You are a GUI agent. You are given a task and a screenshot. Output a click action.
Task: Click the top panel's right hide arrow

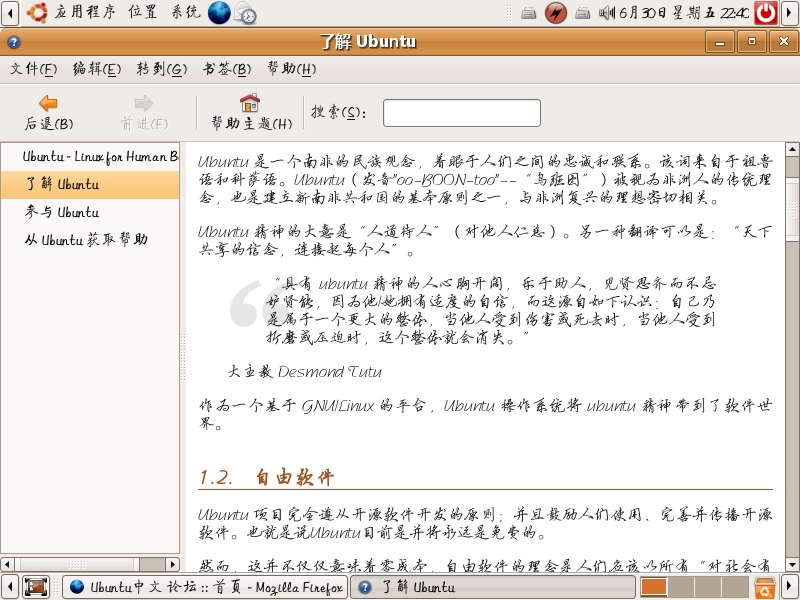[790, 13]
